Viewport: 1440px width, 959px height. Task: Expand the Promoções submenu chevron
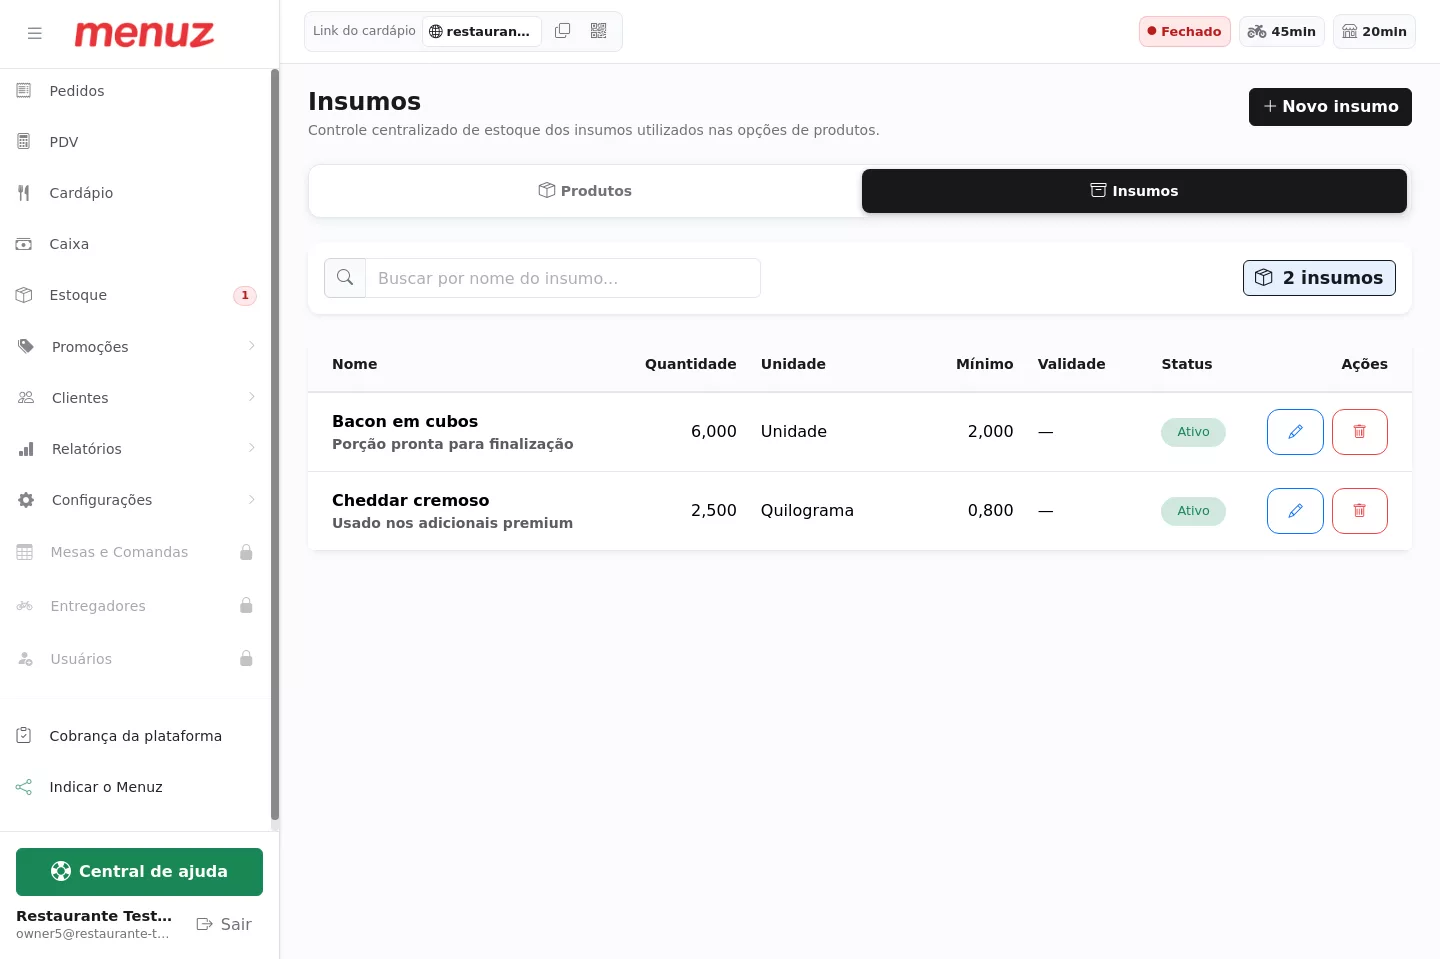(251, 346)
